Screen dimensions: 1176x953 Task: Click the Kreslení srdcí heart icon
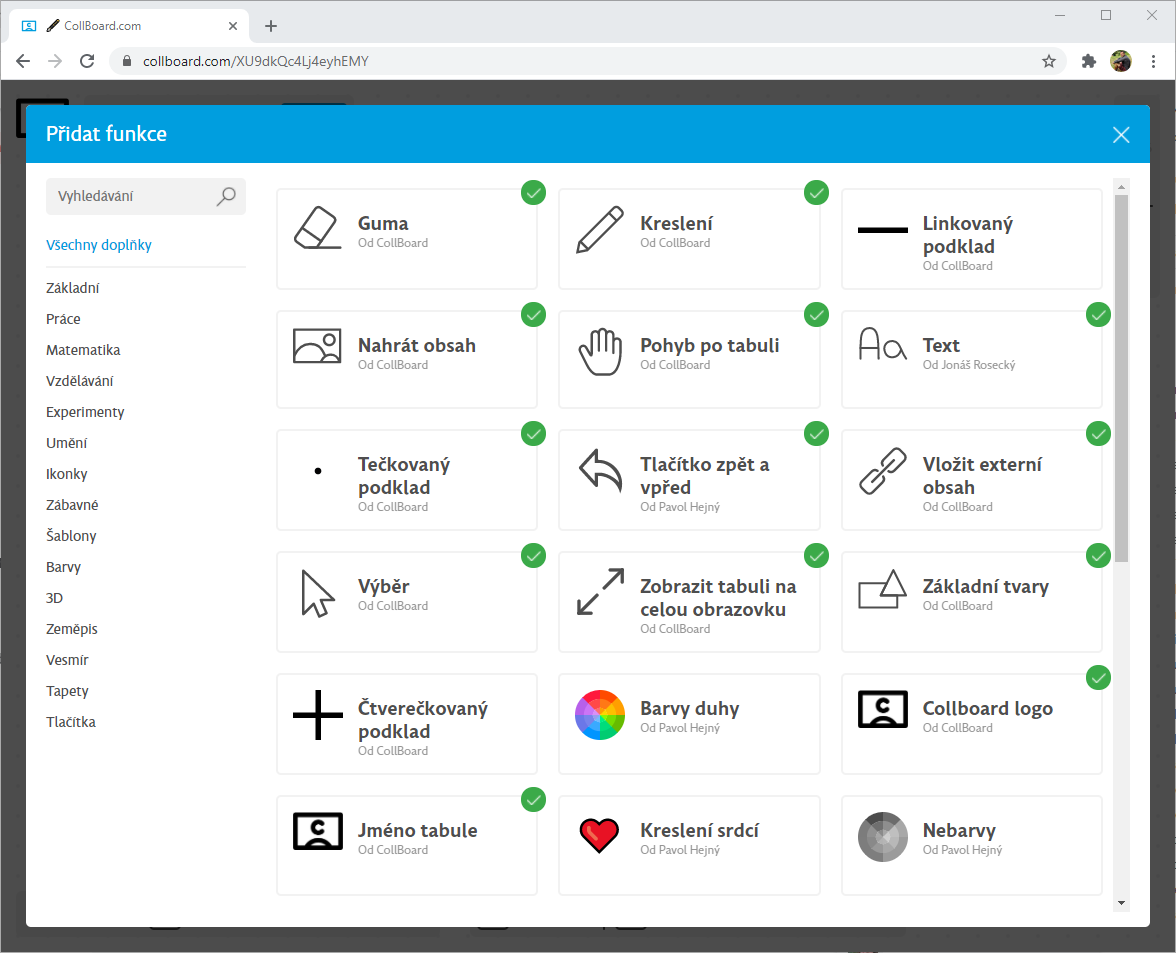click(x=600, y=835)
